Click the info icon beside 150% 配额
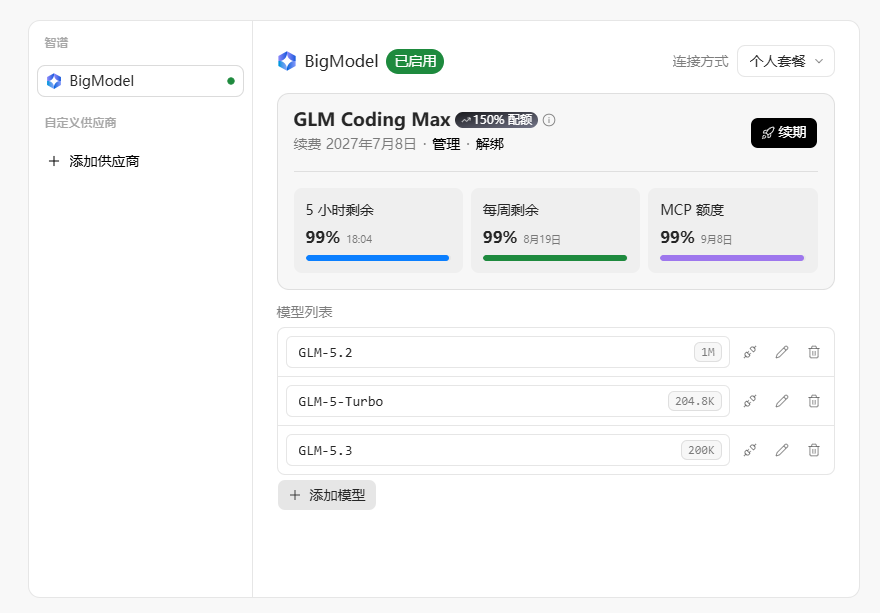880x613 pixels. tap(549, 120)
